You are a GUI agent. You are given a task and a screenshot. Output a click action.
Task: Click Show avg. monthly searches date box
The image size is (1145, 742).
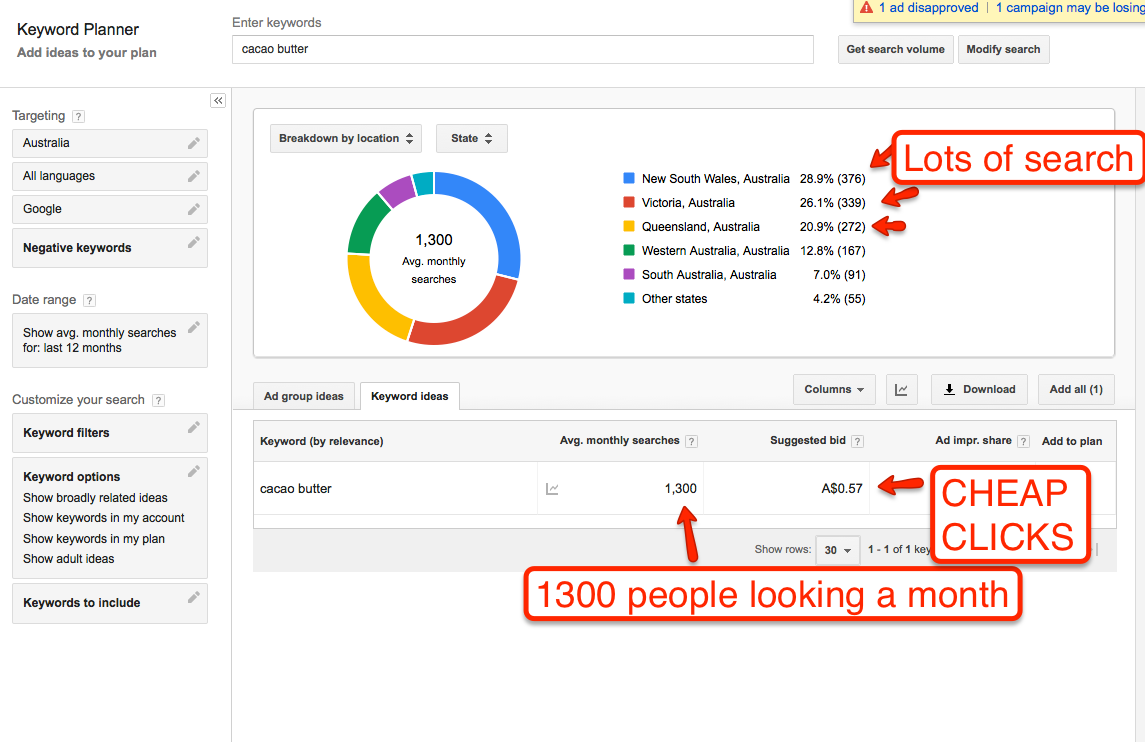(x=110, y=340)
